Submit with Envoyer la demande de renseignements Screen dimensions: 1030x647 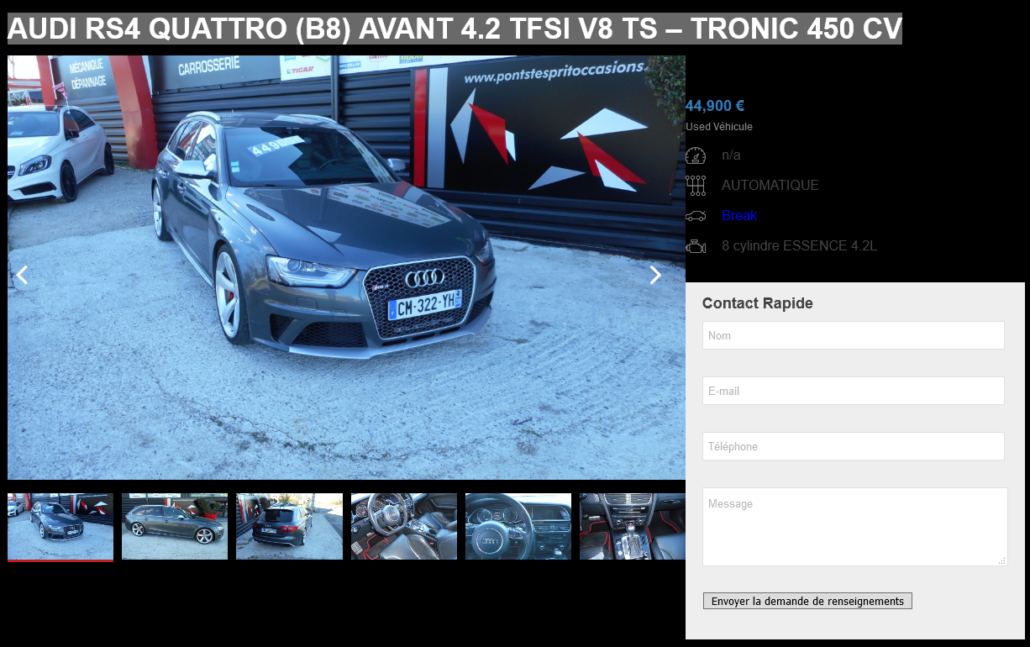(807, 601)
